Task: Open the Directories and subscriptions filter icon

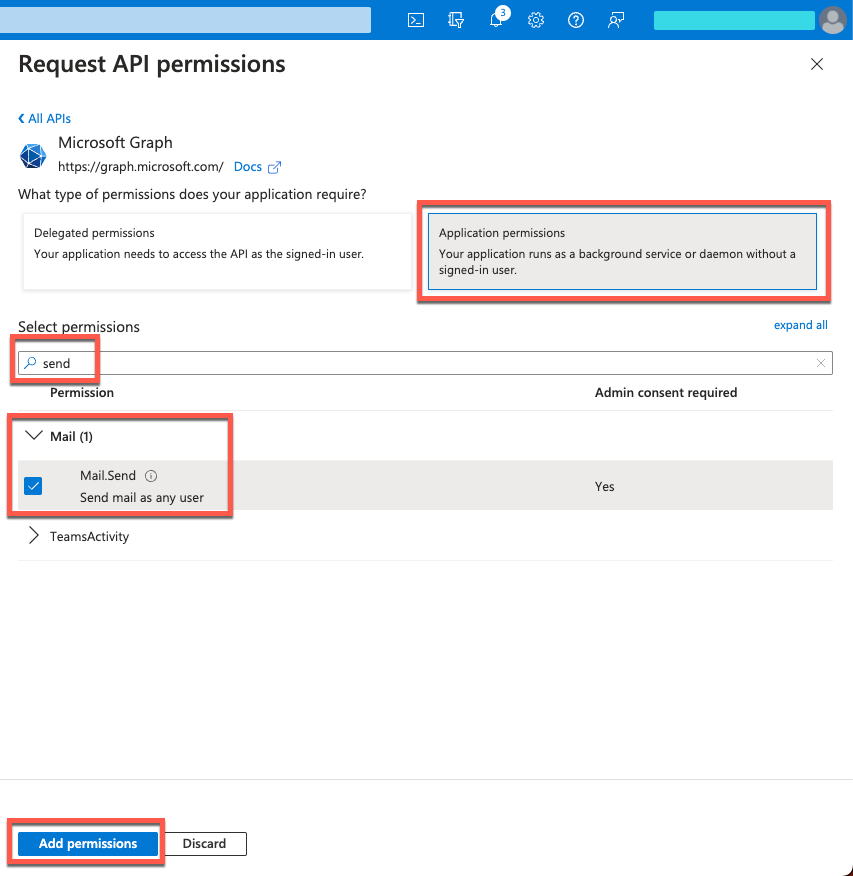Action: (455, 19)
